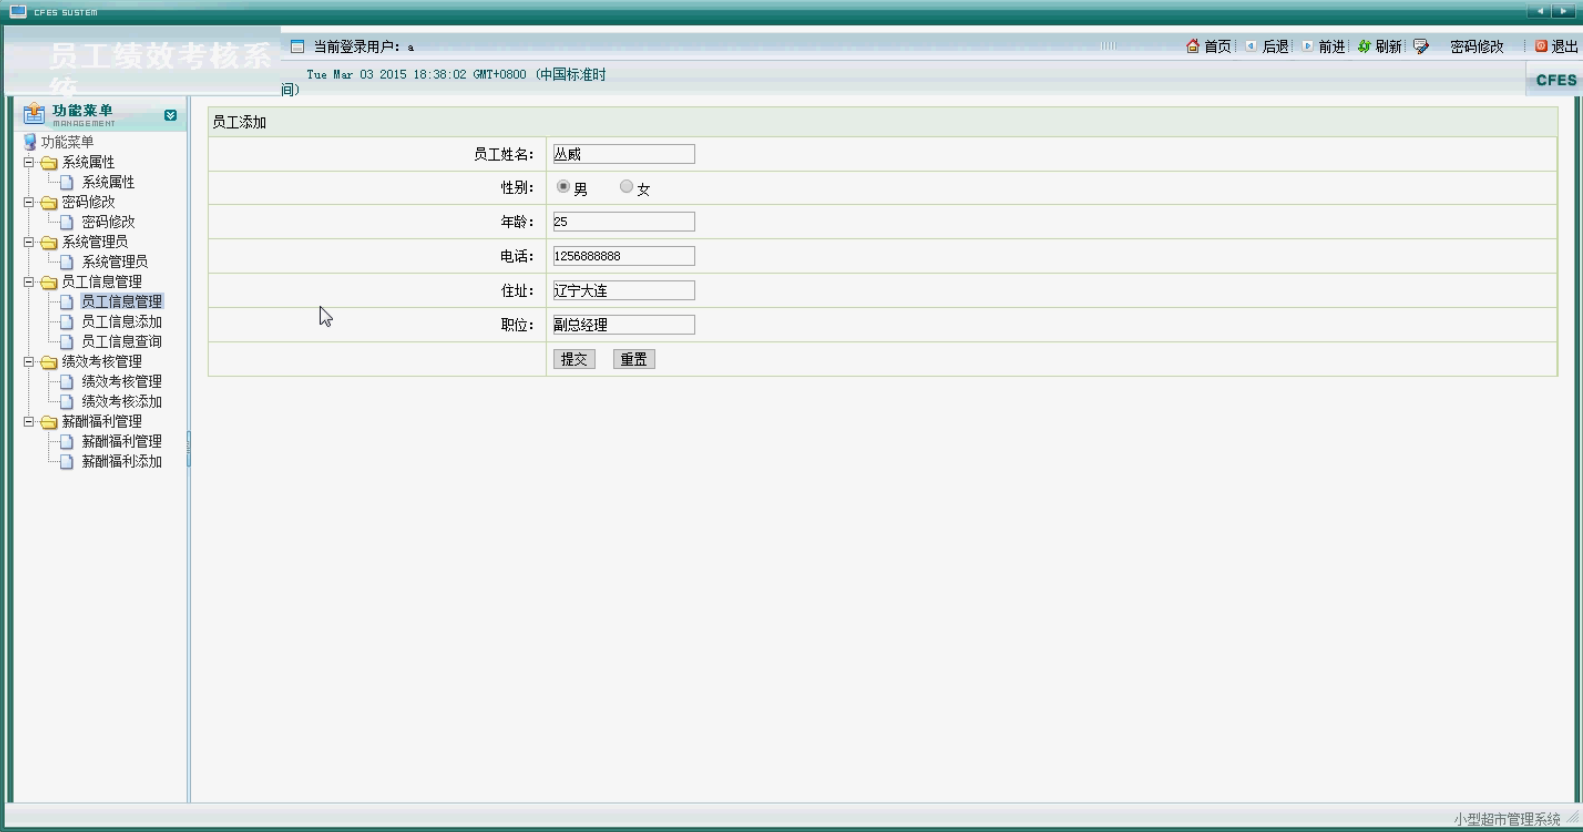Select the 女 gender radio button
Viewport: 1583px width, 832px height.
(x=626, y=187)
